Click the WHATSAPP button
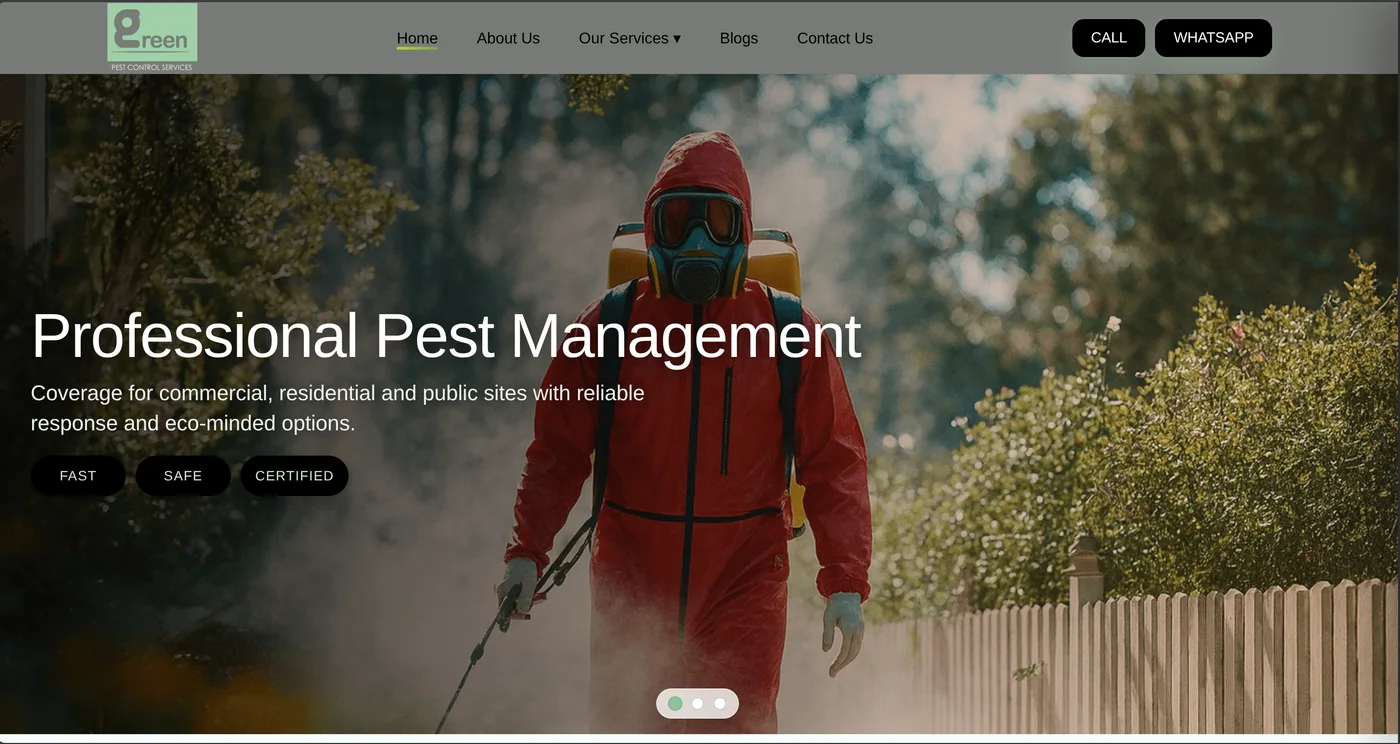 [1213, 38]
